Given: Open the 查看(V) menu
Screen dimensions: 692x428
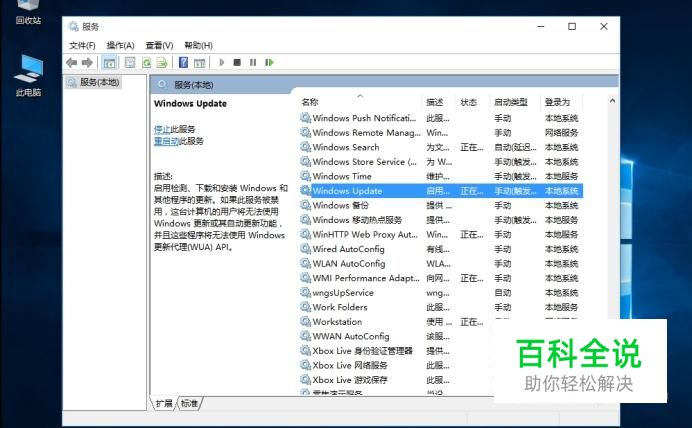Looking at the screenshot, I should point(159,45).
